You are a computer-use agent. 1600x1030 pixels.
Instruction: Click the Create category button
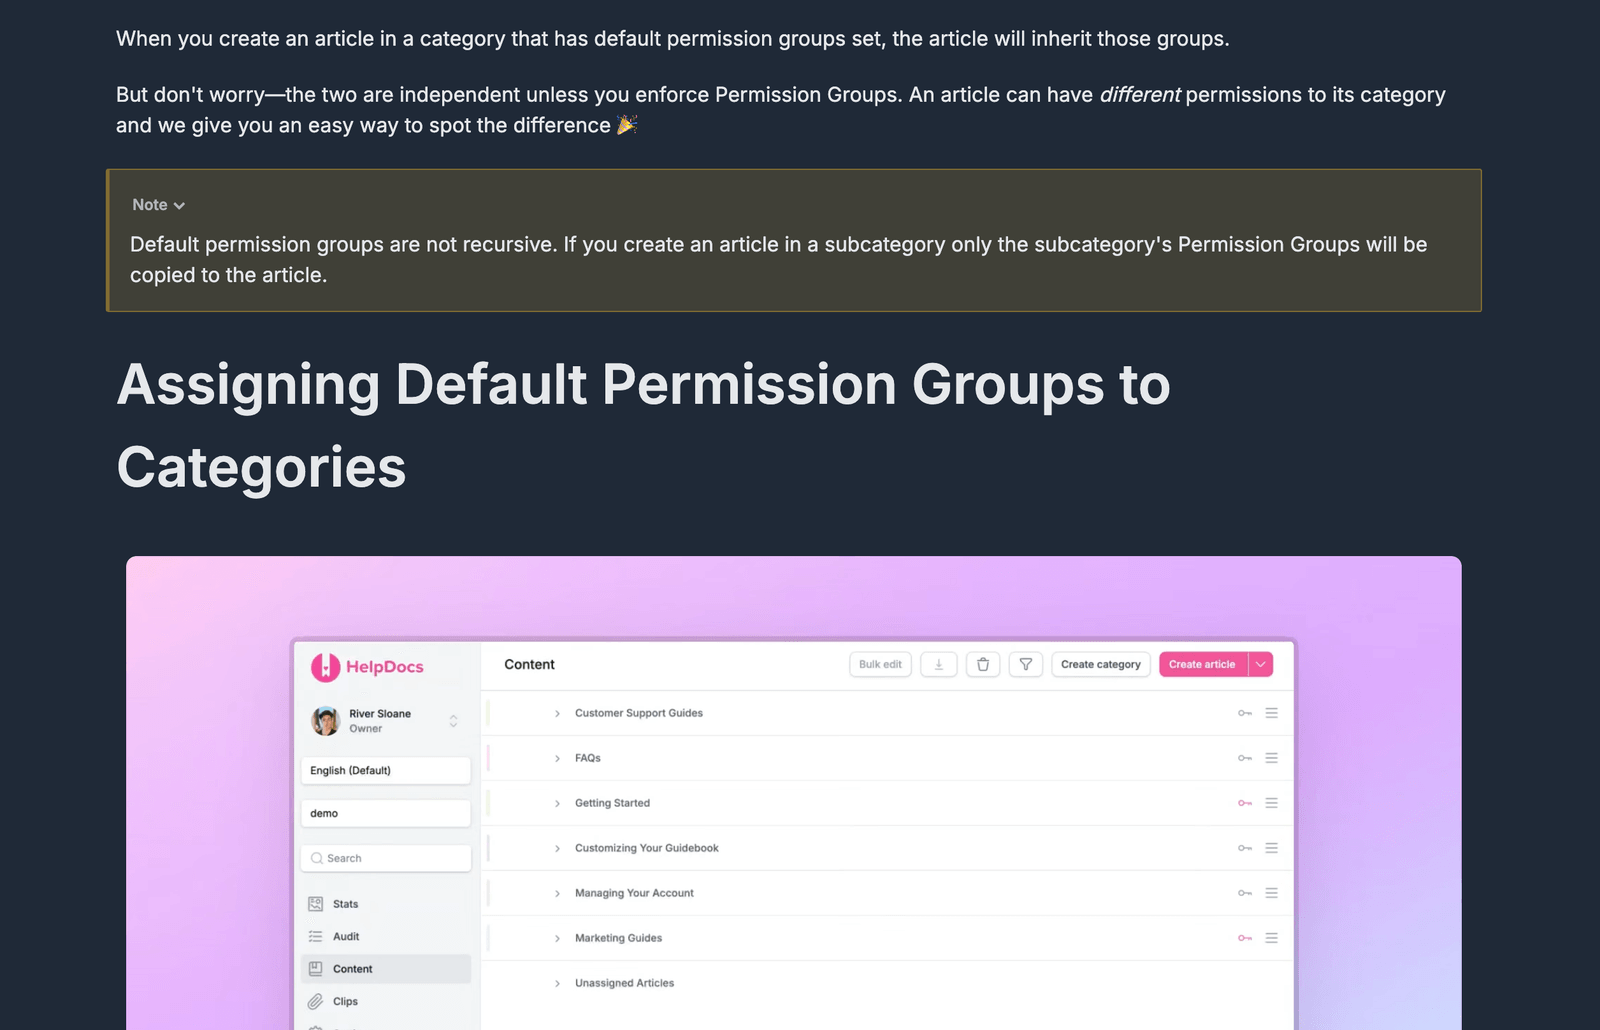[1100, 664]
